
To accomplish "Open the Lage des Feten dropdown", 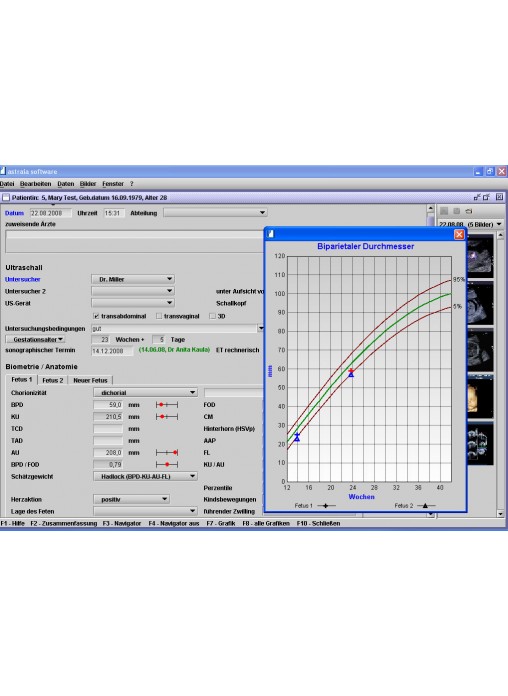I will point(145,511).
